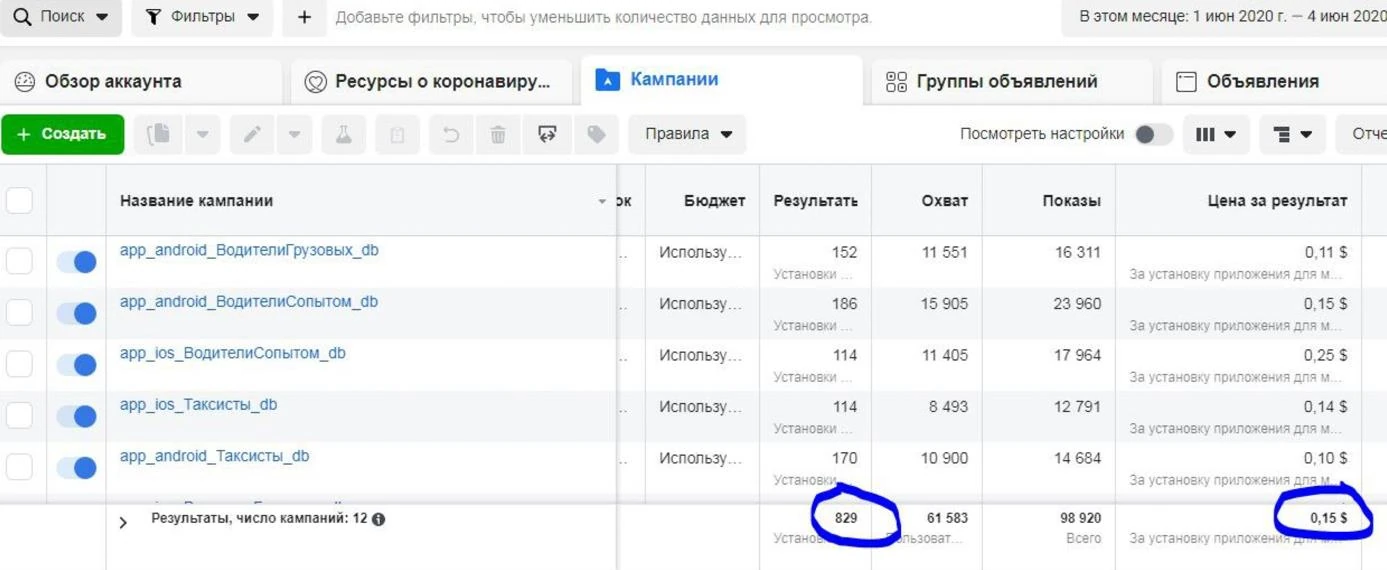The height and width of the screenshot is (570, 1387).
Task: Sort by Название кампании column header
Action: [x=196, y=200]
